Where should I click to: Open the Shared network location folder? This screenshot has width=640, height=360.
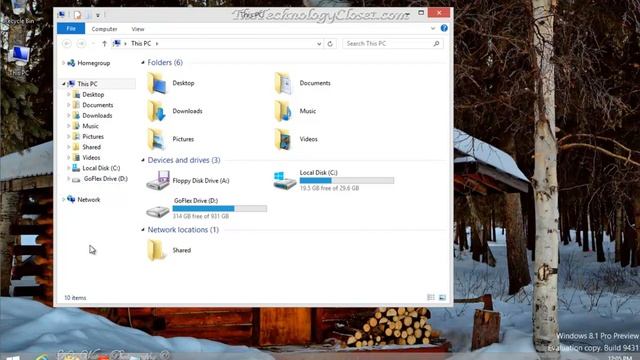click(169, 250)
